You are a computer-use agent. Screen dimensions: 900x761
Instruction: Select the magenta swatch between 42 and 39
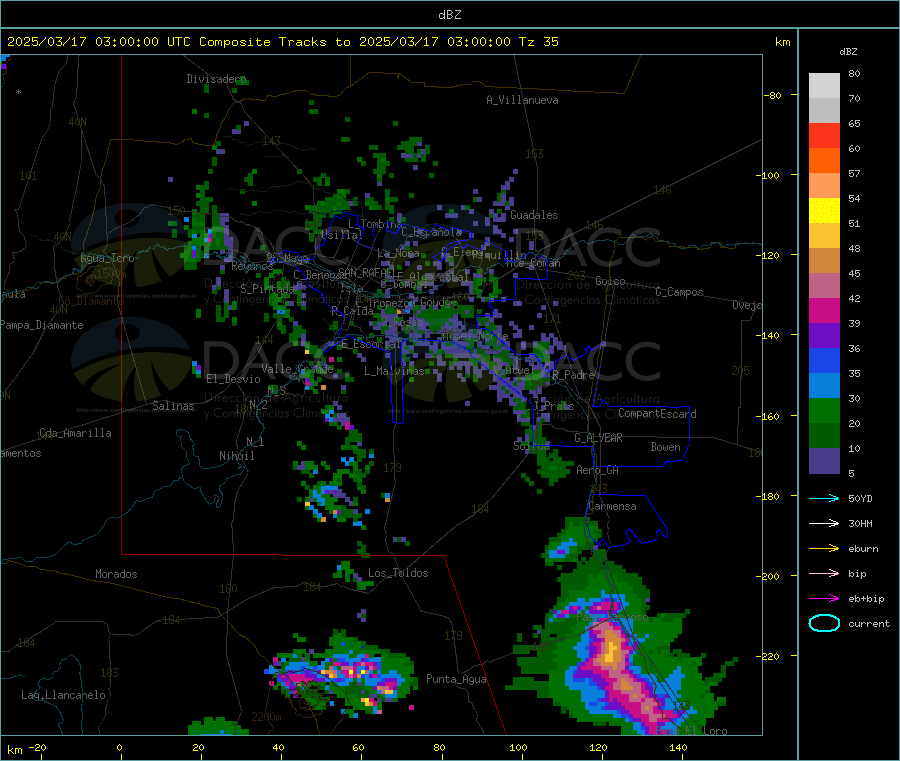click(824, 310)
